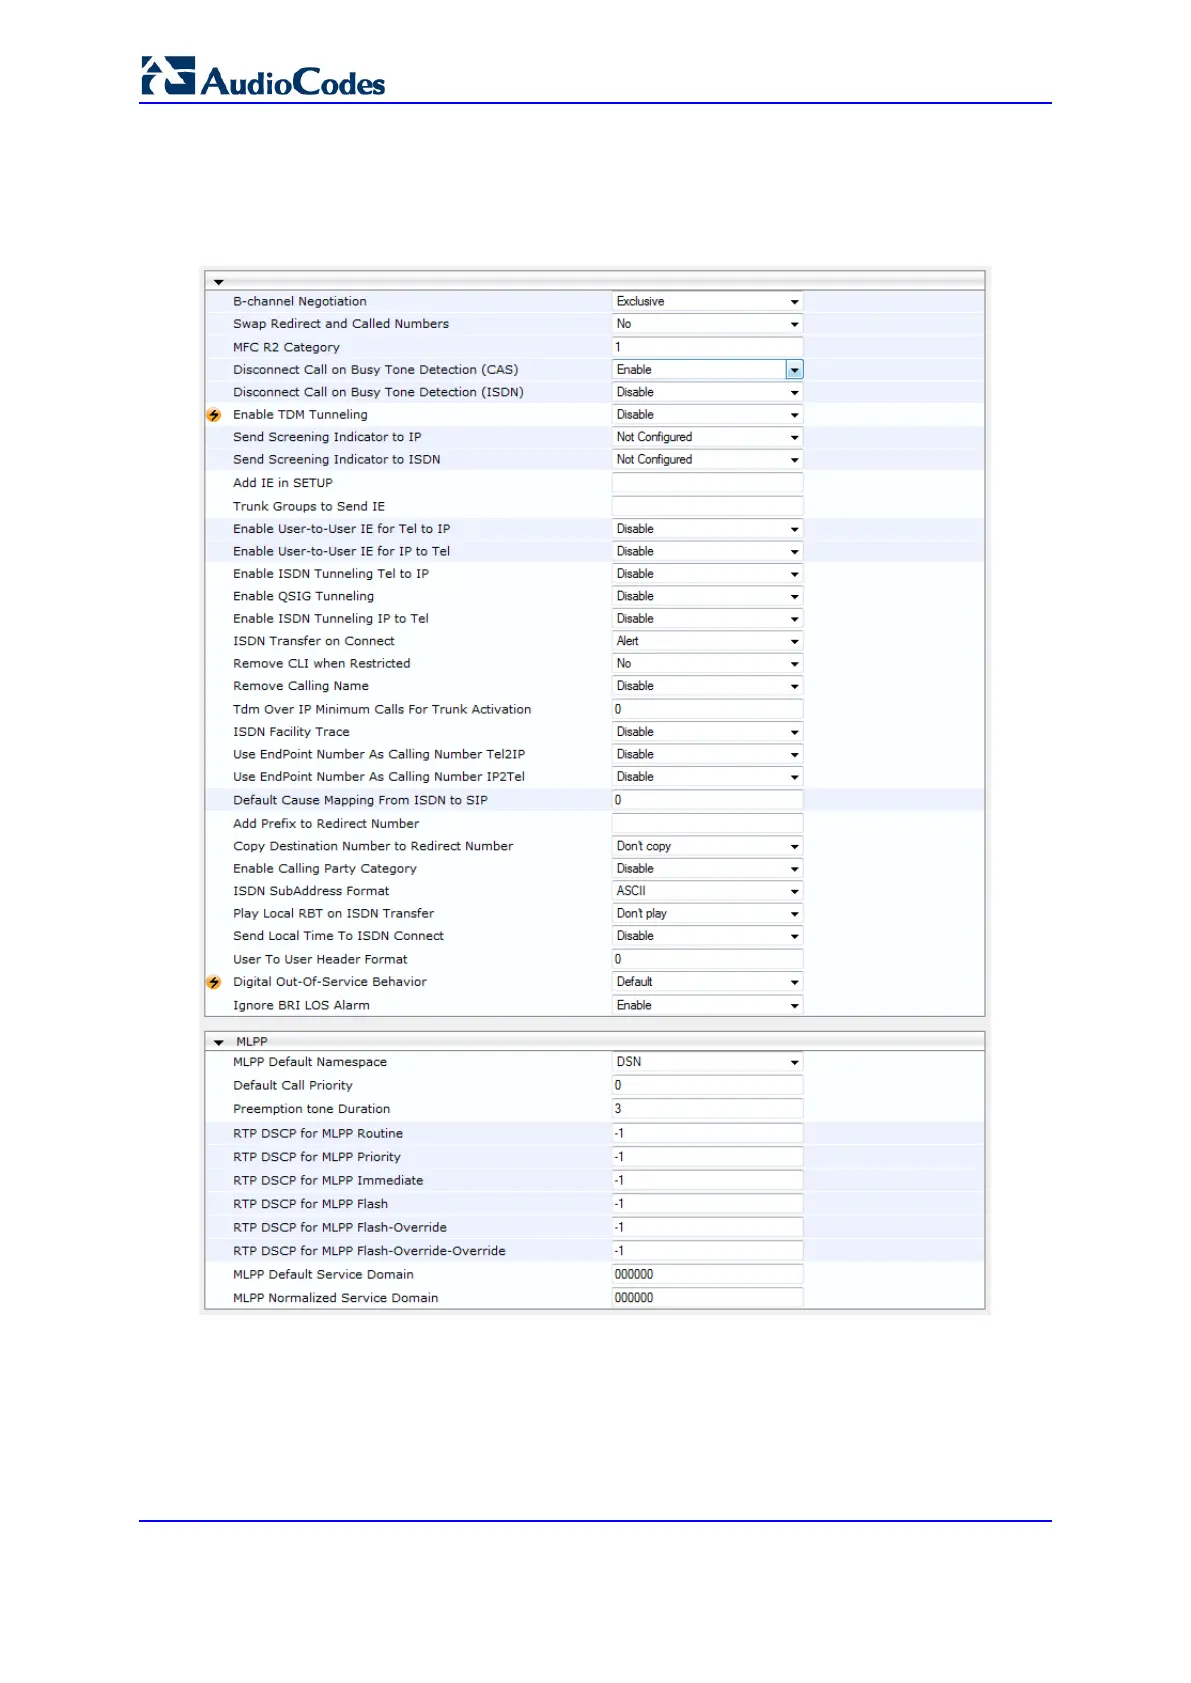Collapse the top unnamed settings section arrow
The height and width of the screenshot is (1683, 1191).
click(218, 282)
